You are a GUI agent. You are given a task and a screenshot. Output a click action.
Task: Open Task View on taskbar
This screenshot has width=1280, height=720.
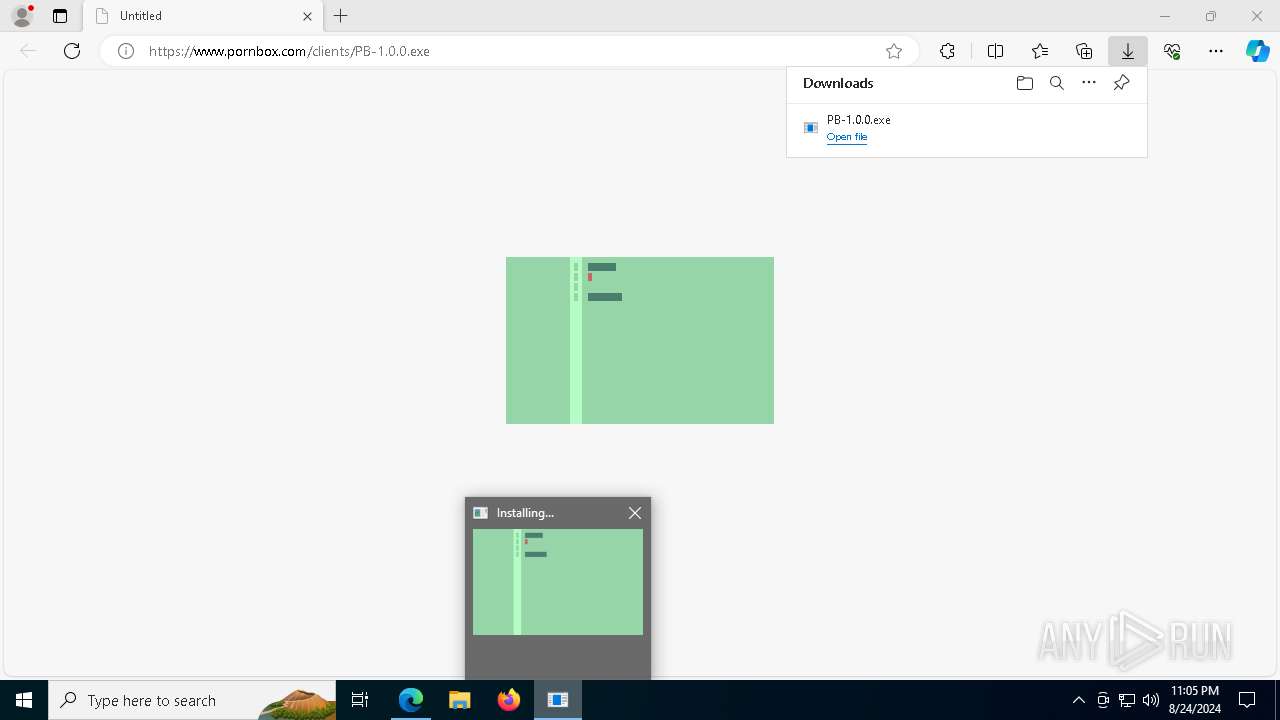click(360, 700)
